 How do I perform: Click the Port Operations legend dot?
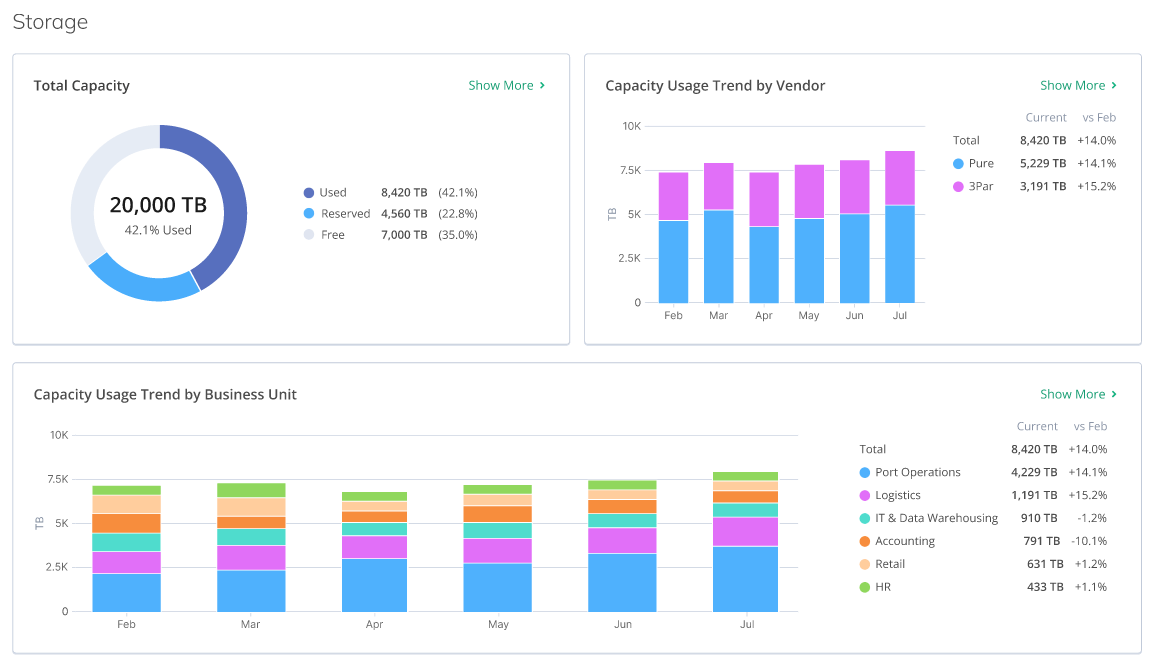click(865, 473)
